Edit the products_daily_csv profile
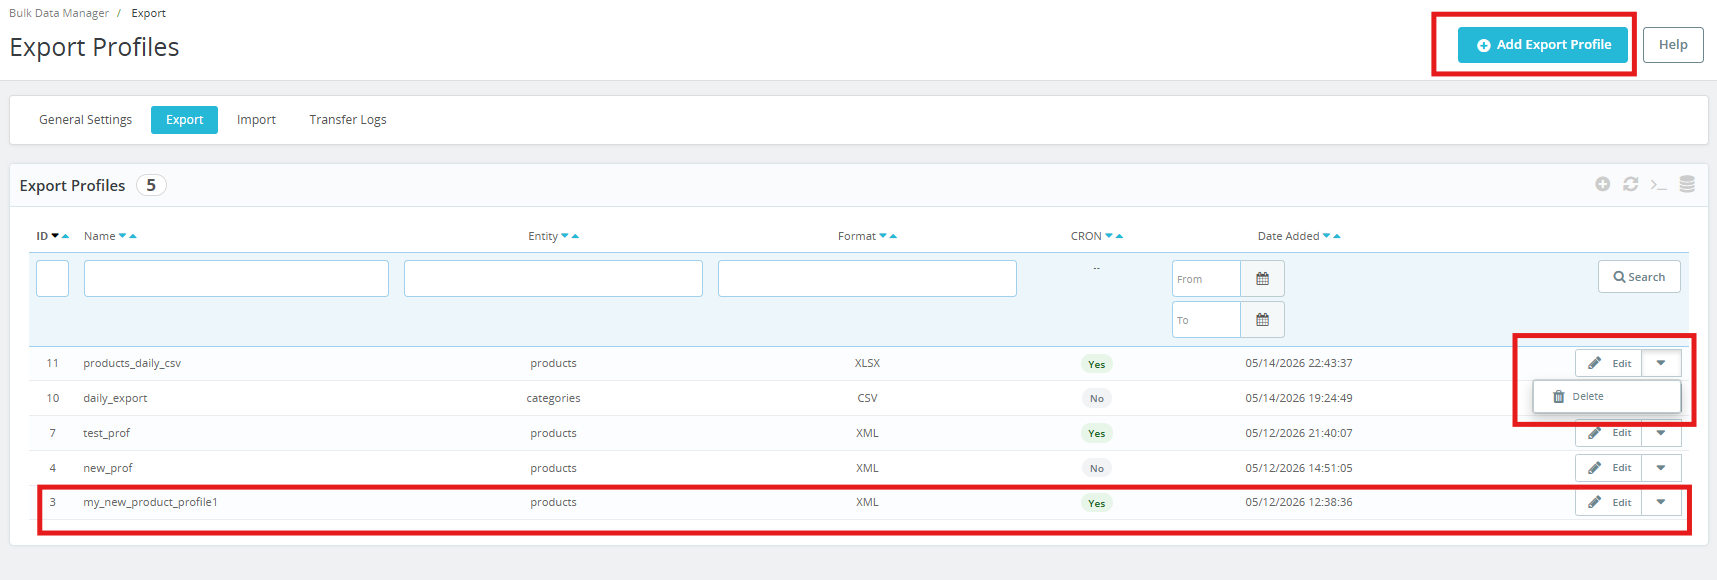 click(1609, 363)
